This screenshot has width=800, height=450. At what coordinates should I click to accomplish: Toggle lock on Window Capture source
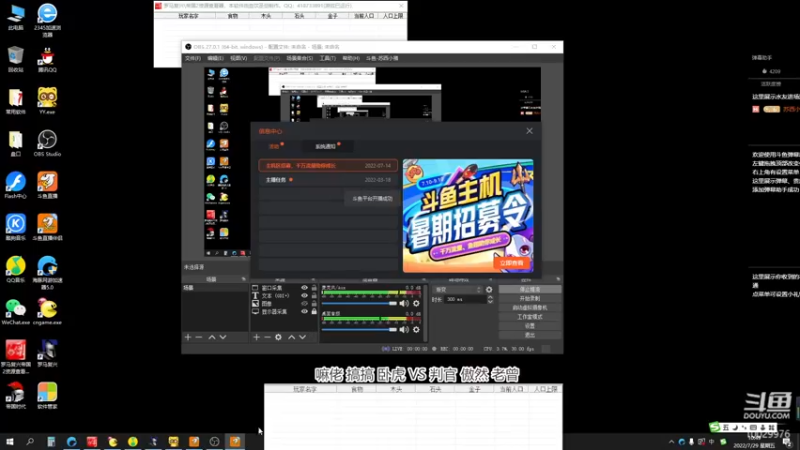[314, 288]
